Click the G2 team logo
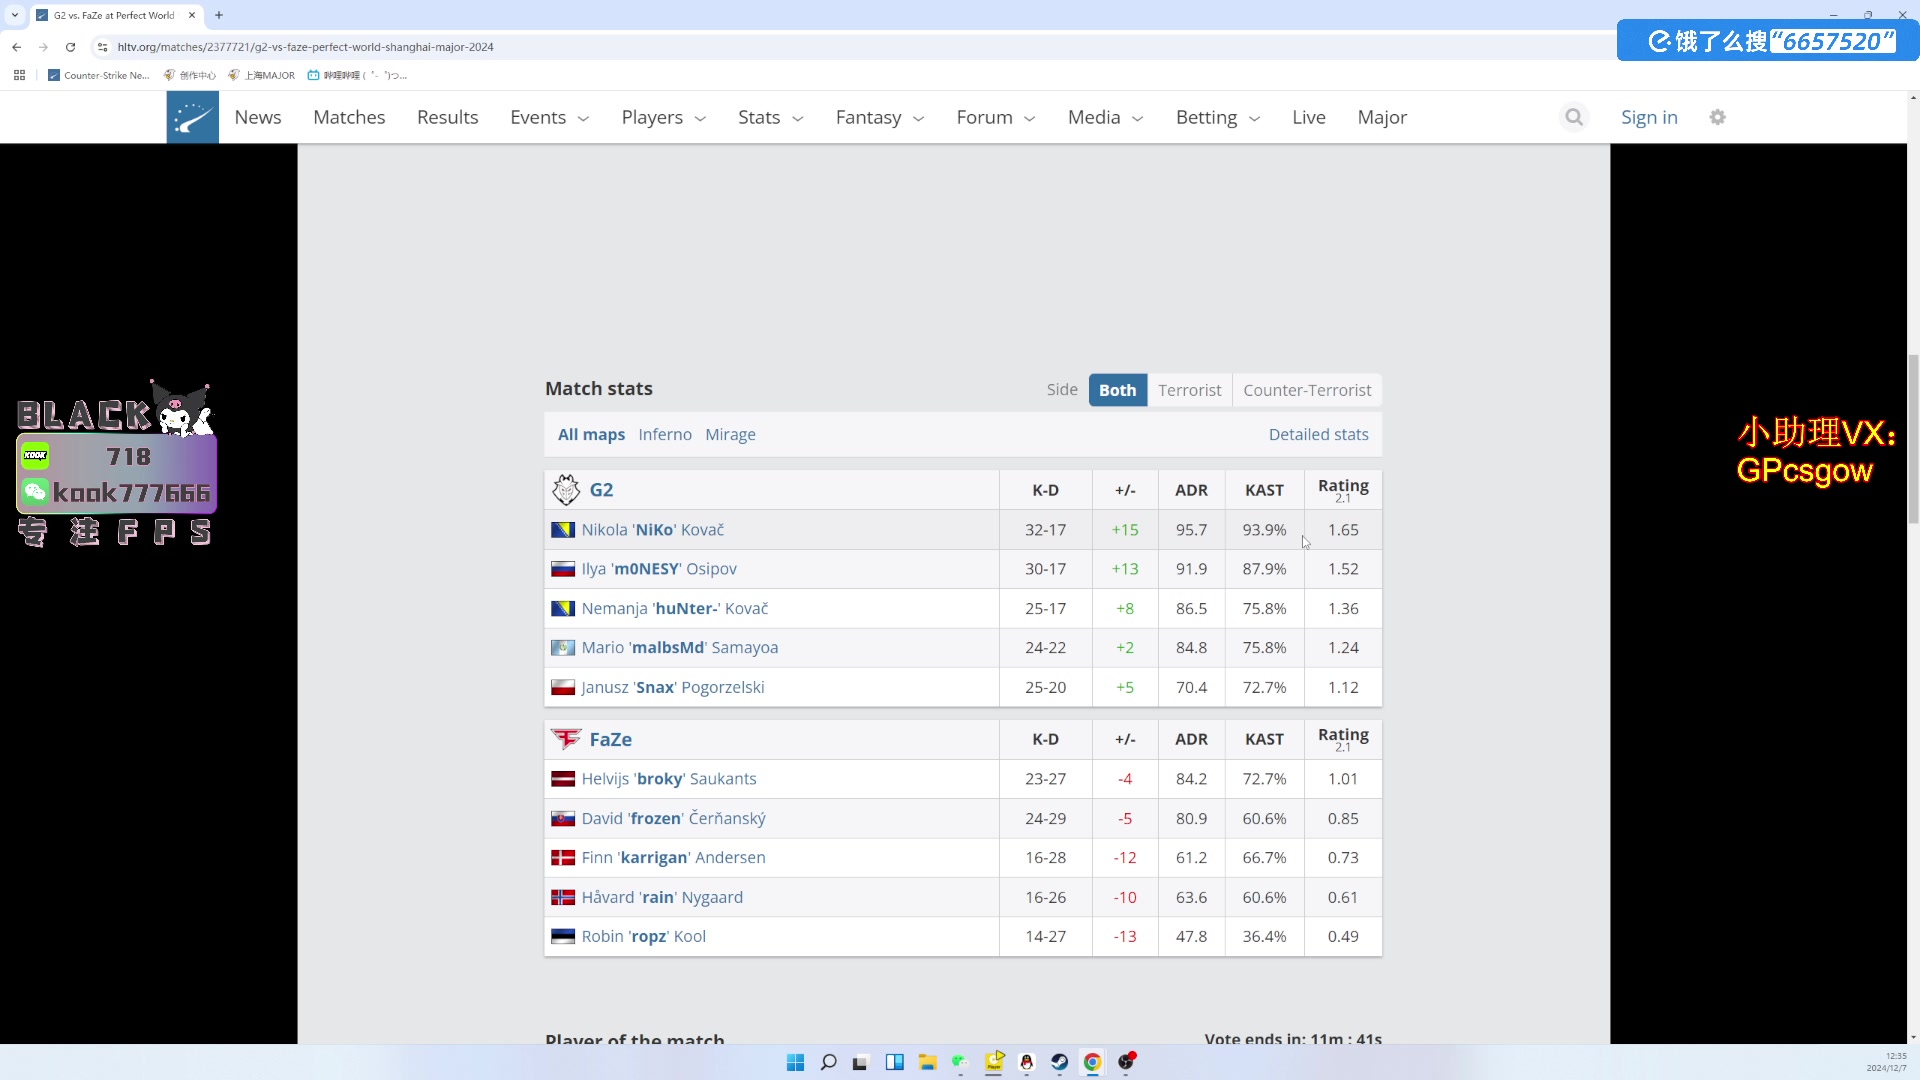The image size is (1920, 1080). [566, 490]
